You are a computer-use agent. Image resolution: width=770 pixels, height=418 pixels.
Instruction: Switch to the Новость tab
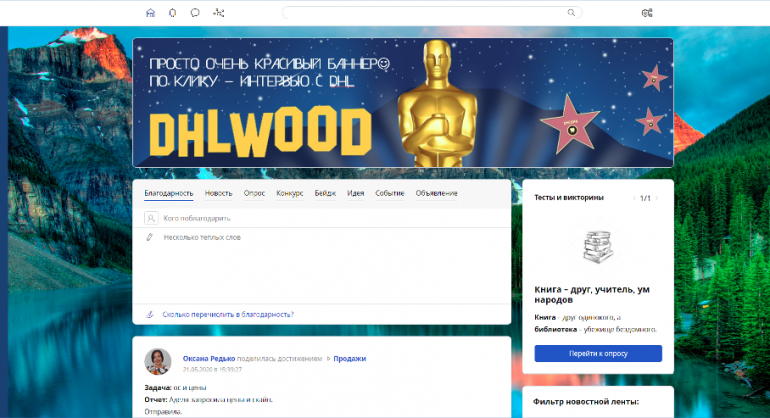tap(218, 193)
